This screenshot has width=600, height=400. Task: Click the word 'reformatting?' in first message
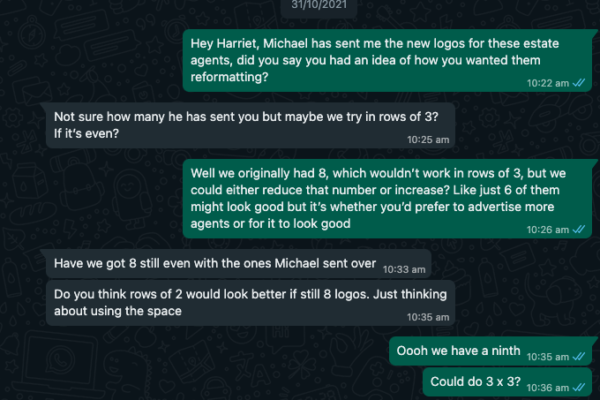pos(229,77)
